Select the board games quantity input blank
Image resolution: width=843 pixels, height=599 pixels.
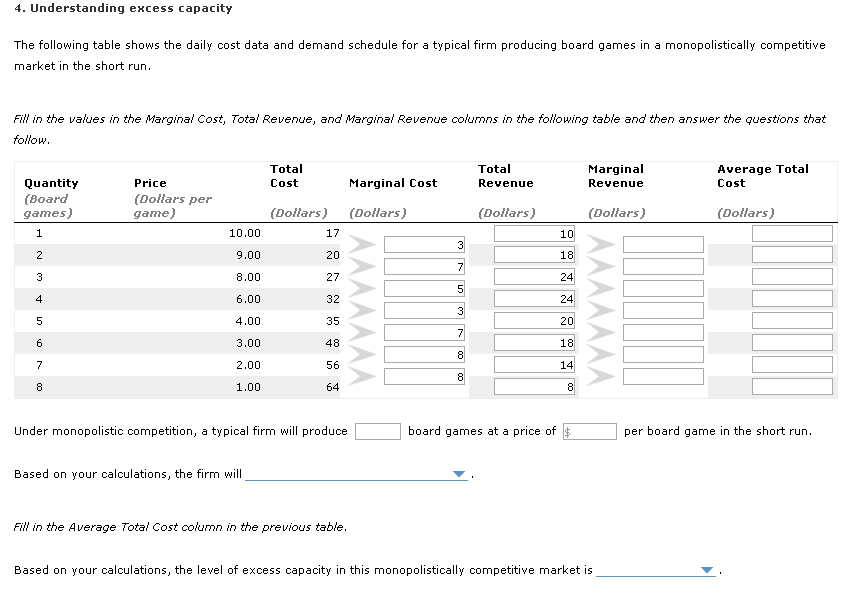378,431
